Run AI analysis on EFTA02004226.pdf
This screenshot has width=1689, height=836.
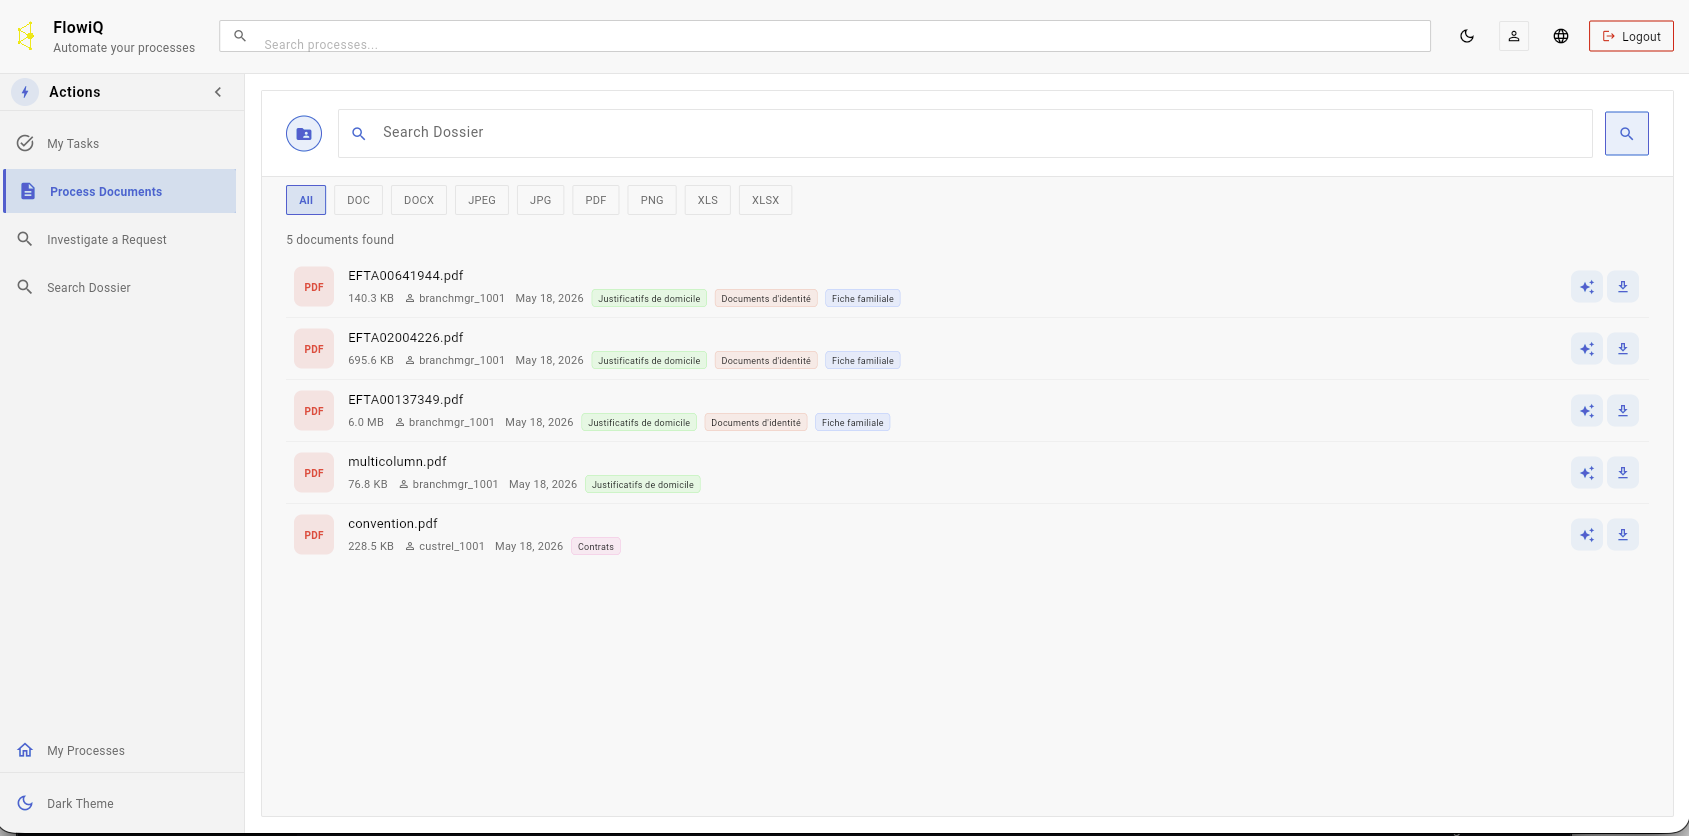coord(1587,349)
